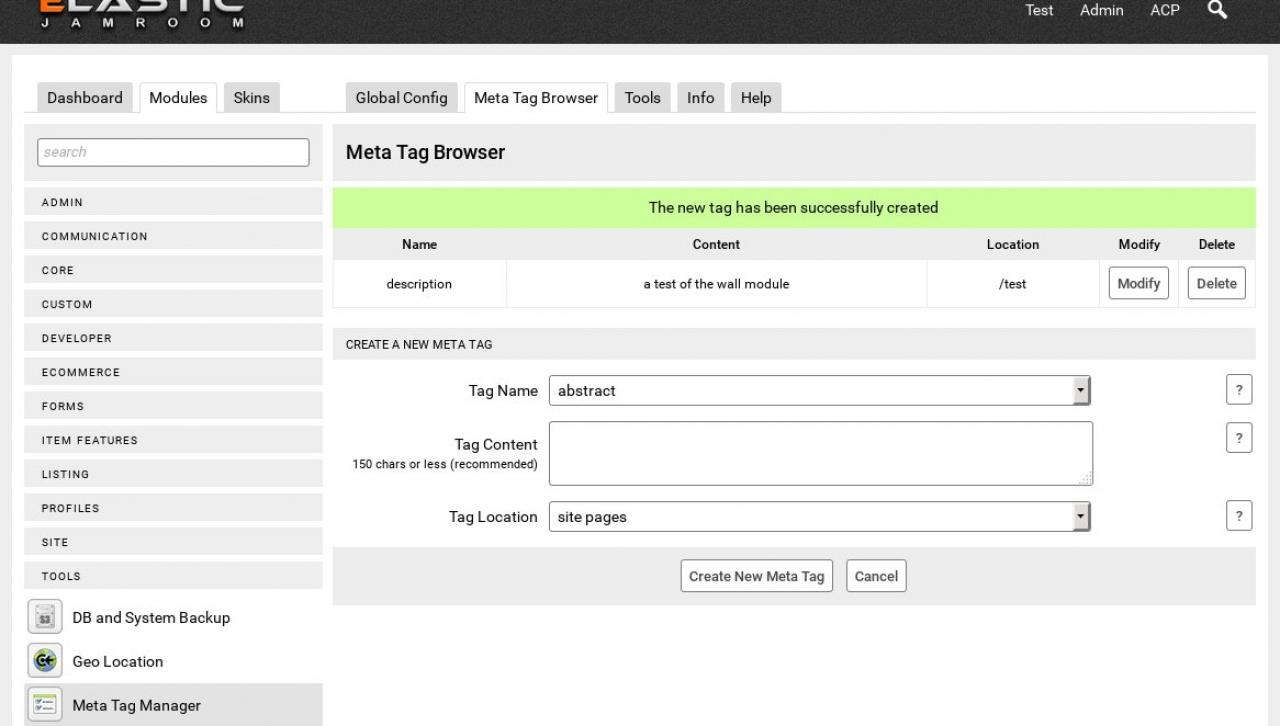Viewport: 1280px width, 726px height.
Task: Open the Tag Location dropdown
Action: click(x=818, y=517)
